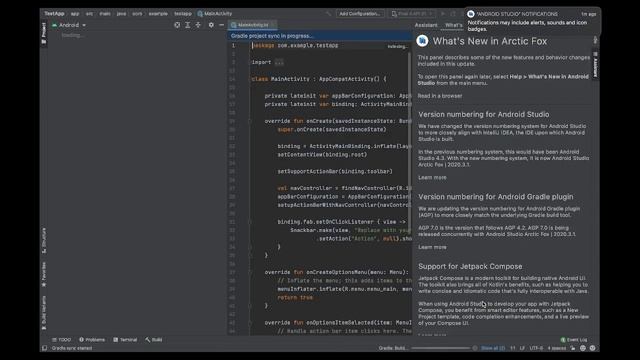Expand the collapsed import block
This screenshot has height=360, width=640.
point(279,62)
